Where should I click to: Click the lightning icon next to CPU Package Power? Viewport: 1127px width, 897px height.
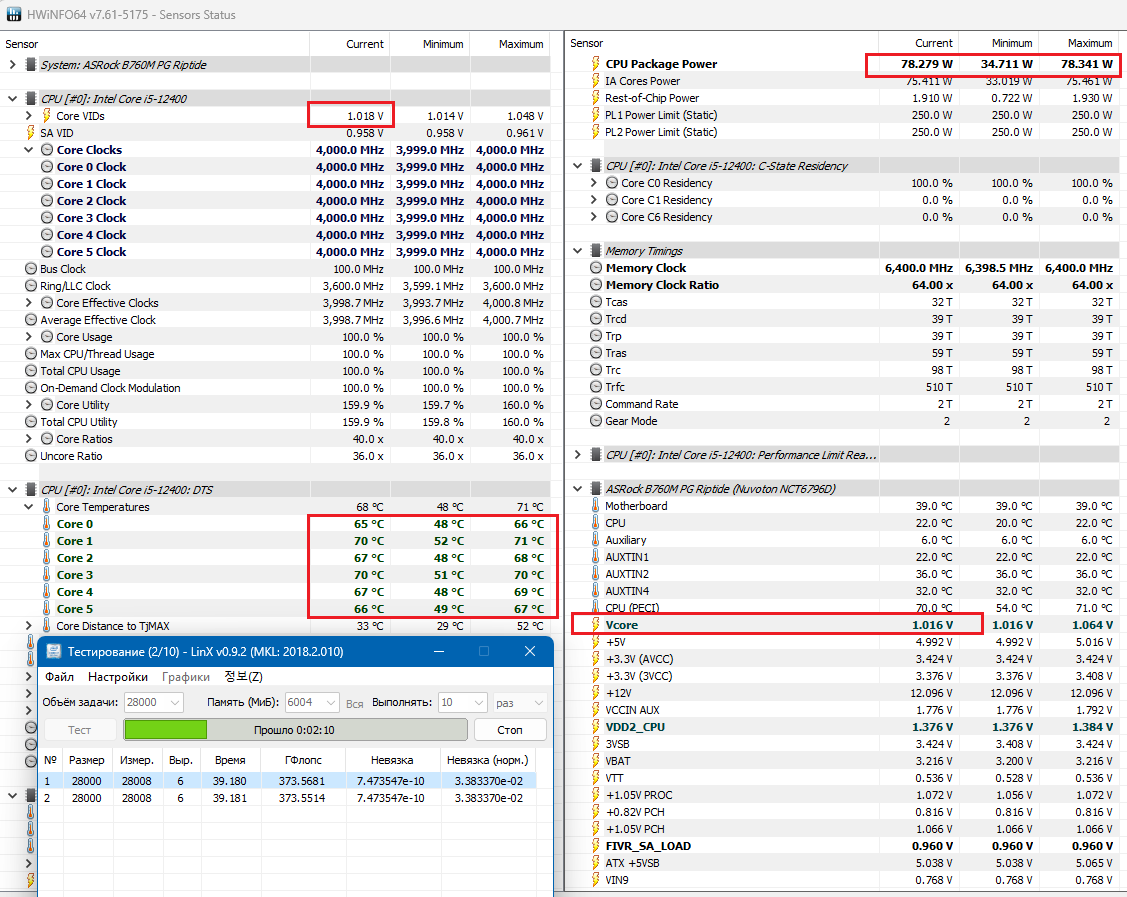(594, 64)
